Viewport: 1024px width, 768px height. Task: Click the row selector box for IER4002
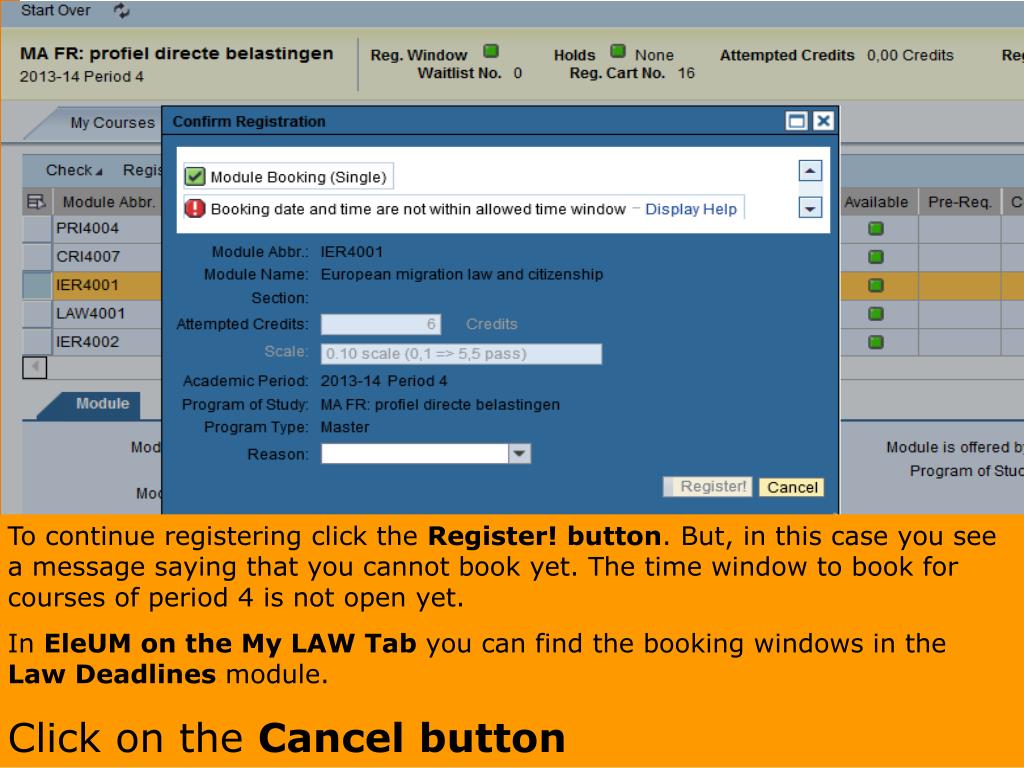pos(37,342)
